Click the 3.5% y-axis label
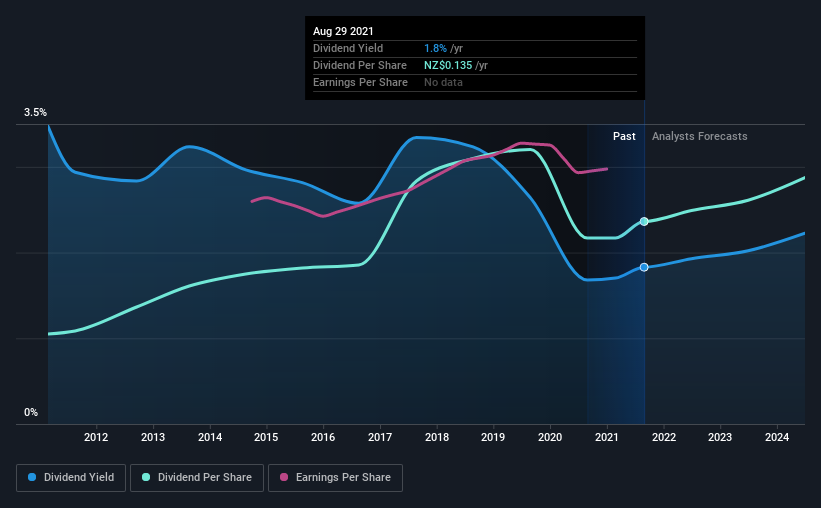Viewport: 821px width, 508px height. [x=35, y=113]
